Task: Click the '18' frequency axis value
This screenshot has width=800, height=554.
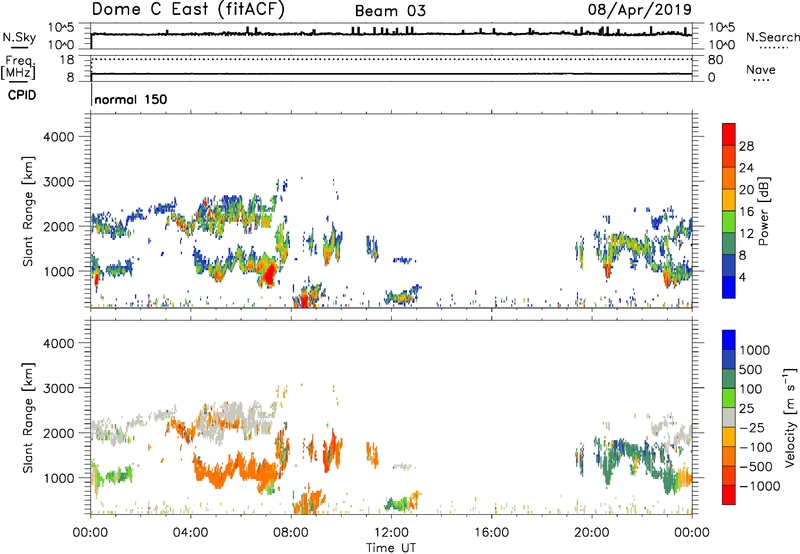Action: click(x=67, y=59)
